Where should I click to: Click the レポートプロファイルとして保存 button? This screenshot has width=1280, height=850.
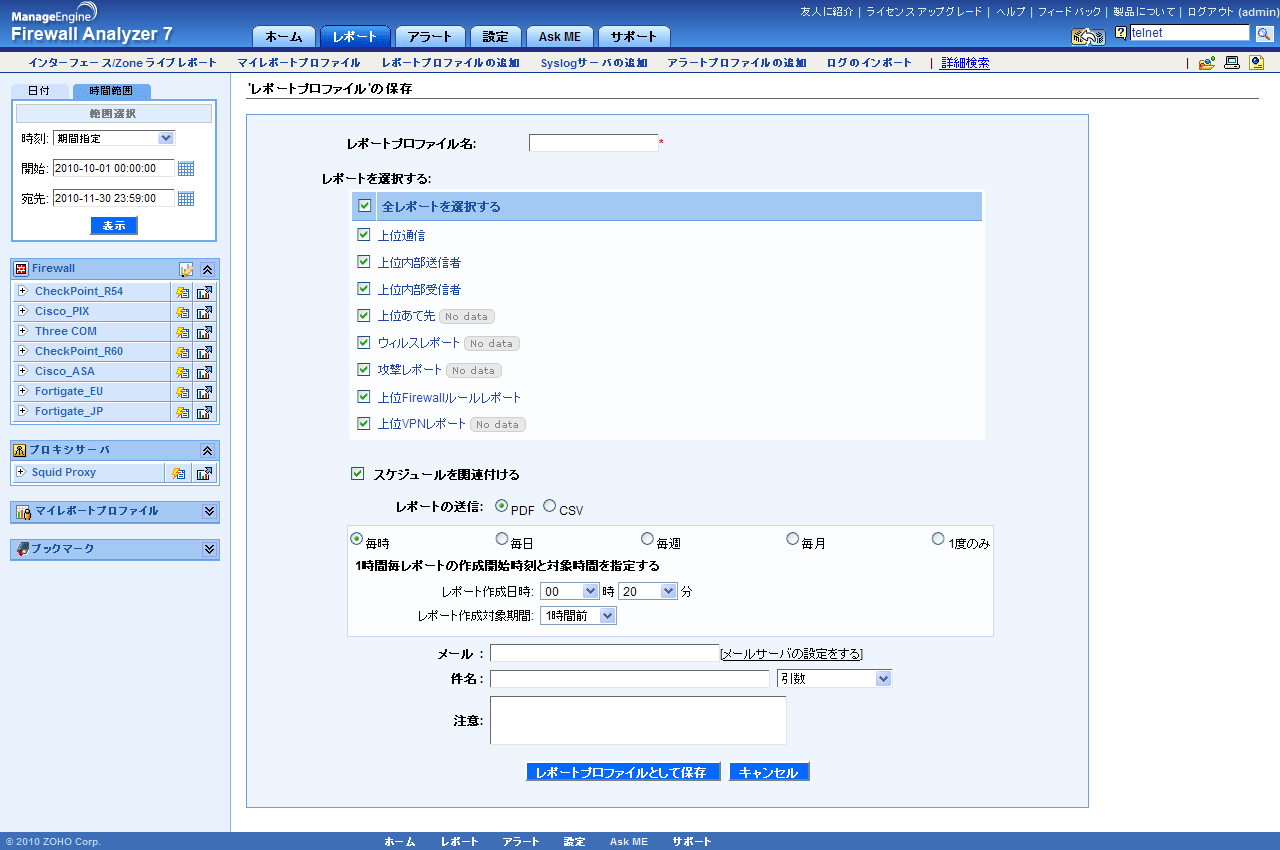623,772
